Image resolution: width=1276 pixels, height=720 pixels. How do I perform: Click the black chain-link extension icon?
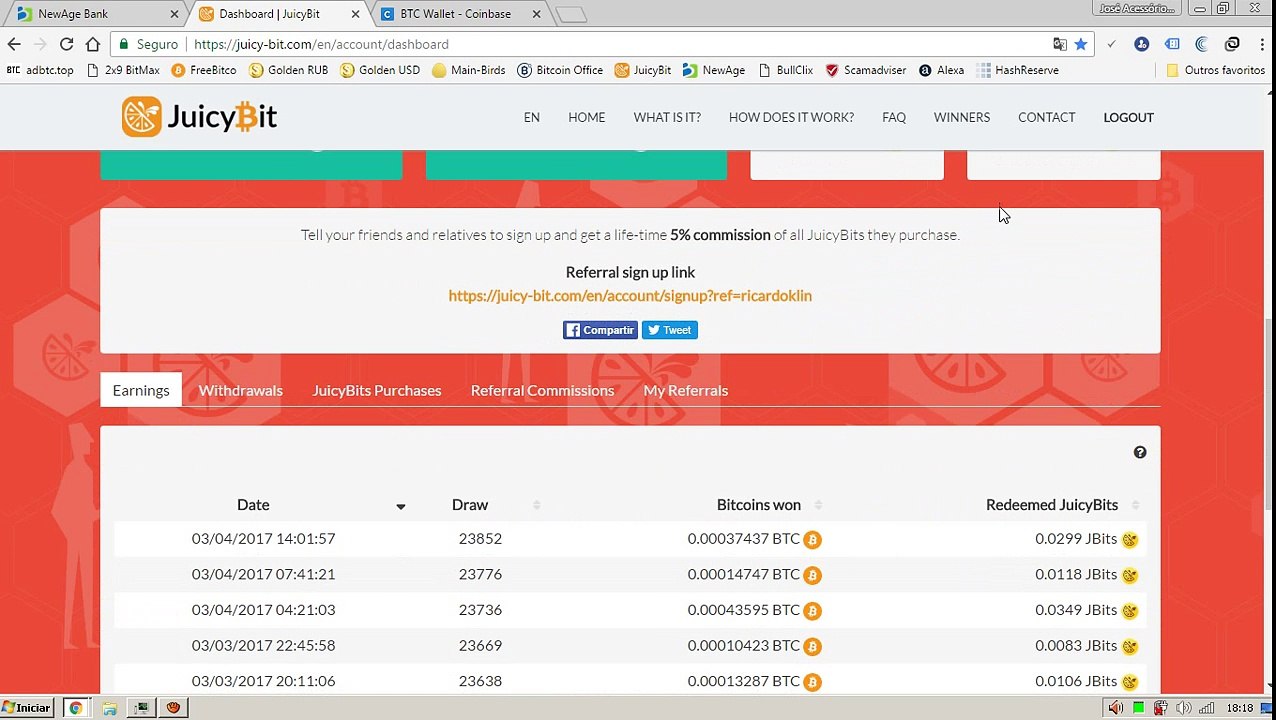1232,44
